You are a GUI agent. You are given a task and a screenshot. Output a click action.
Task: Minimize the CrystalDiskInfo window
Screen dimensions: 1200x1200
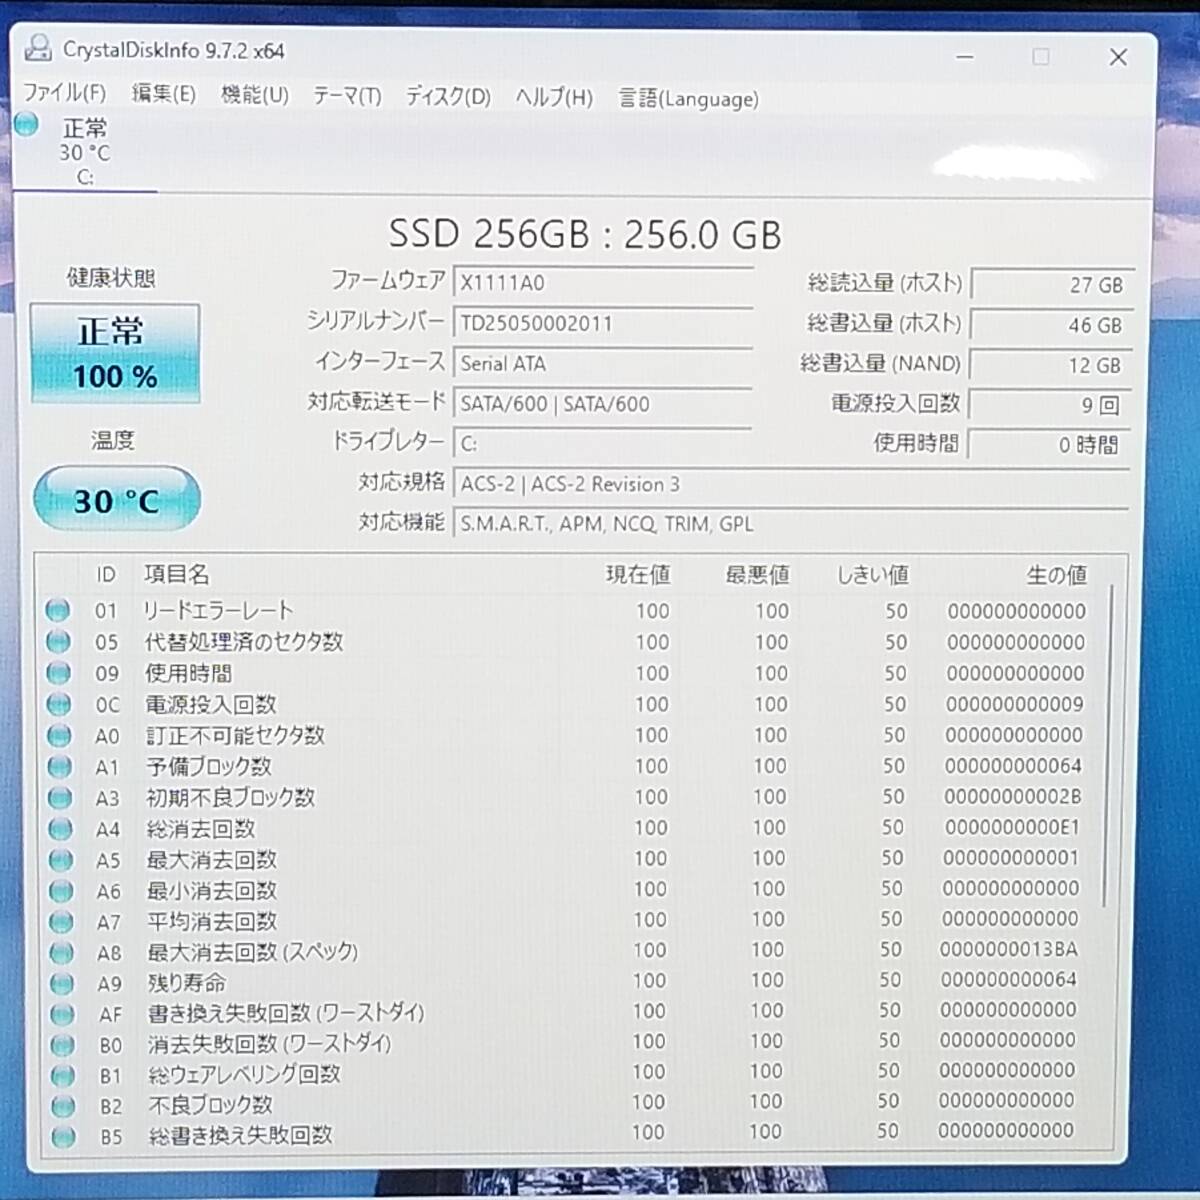tap(965, 57)
